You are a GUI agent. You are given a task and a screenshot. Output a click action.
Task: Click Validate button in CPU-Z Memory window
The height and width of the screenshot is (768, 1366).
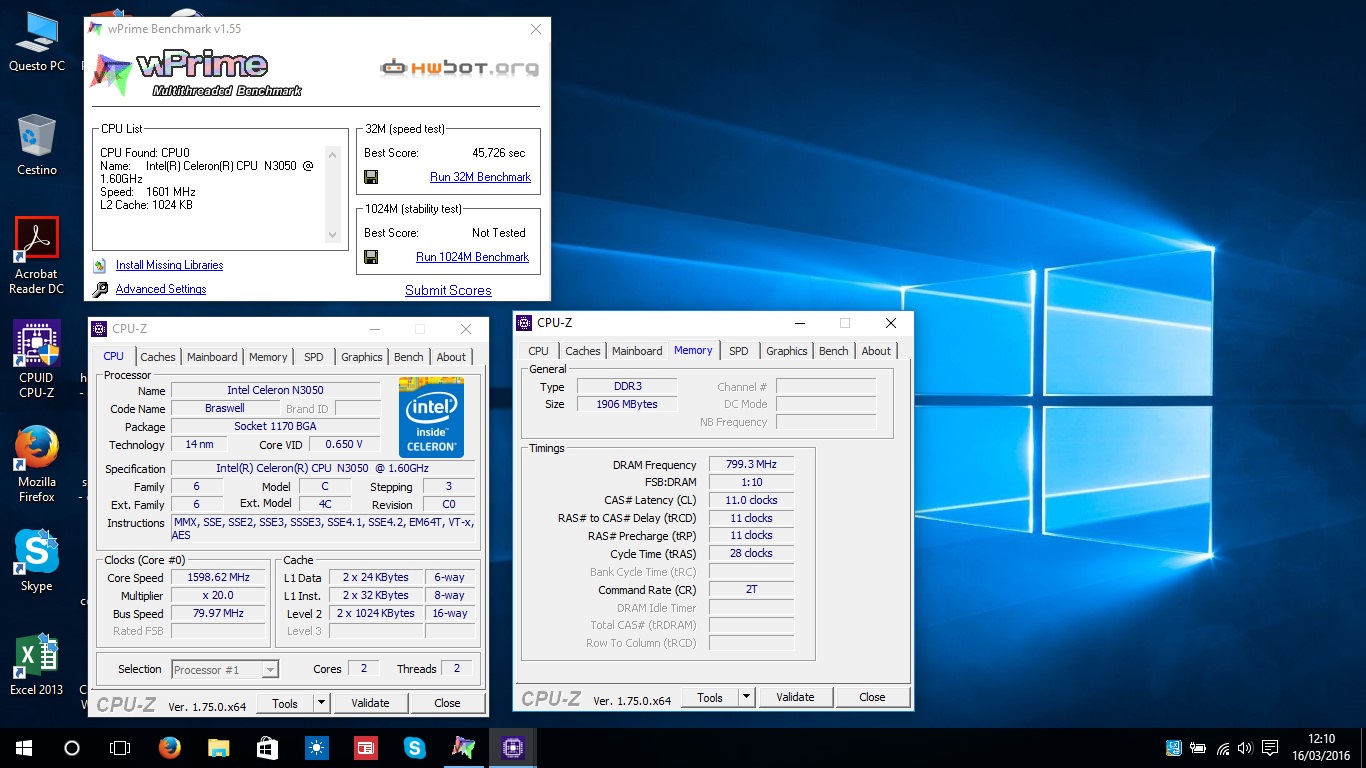pos(795,697)
